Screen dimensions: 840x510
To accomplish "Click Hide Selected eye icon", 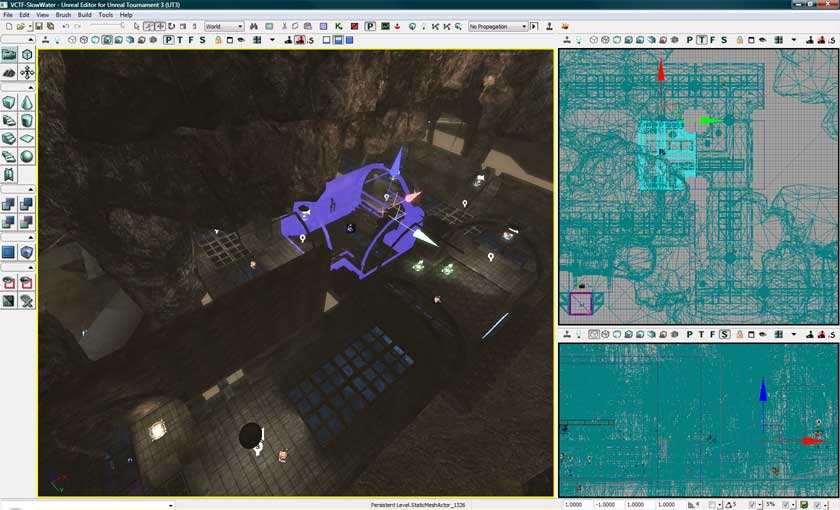I will point(27,282).
